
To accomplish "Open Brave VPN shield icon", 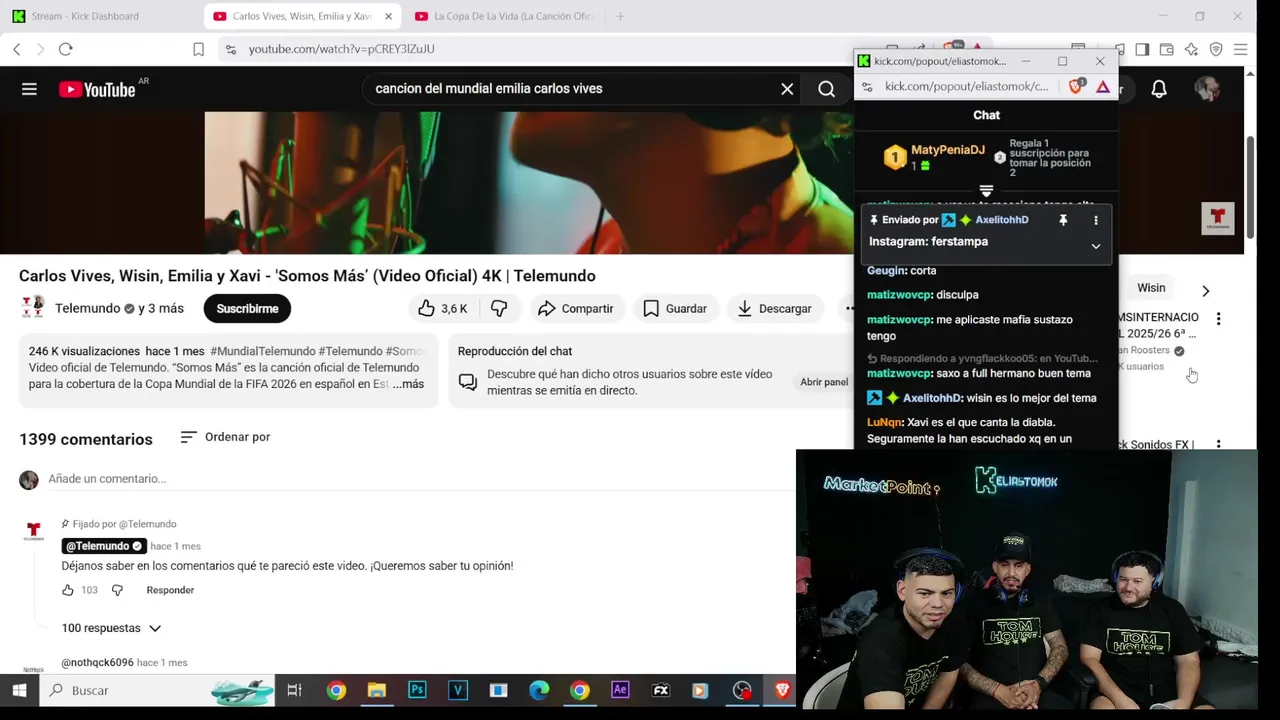I will pos(1216,49).
